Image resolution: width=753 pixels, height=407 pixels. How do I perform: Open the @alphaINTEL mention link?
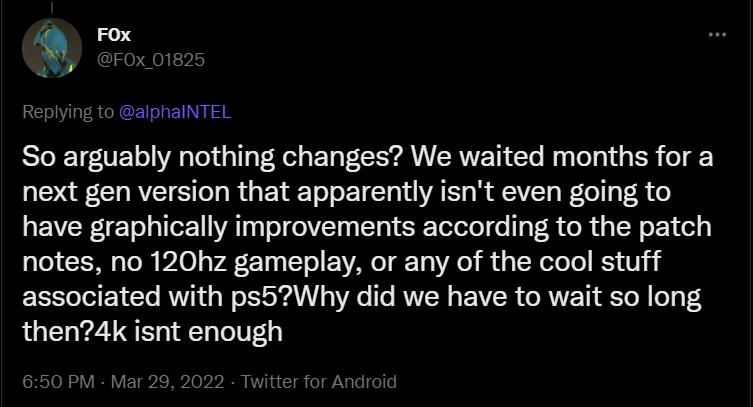(175, 111)
